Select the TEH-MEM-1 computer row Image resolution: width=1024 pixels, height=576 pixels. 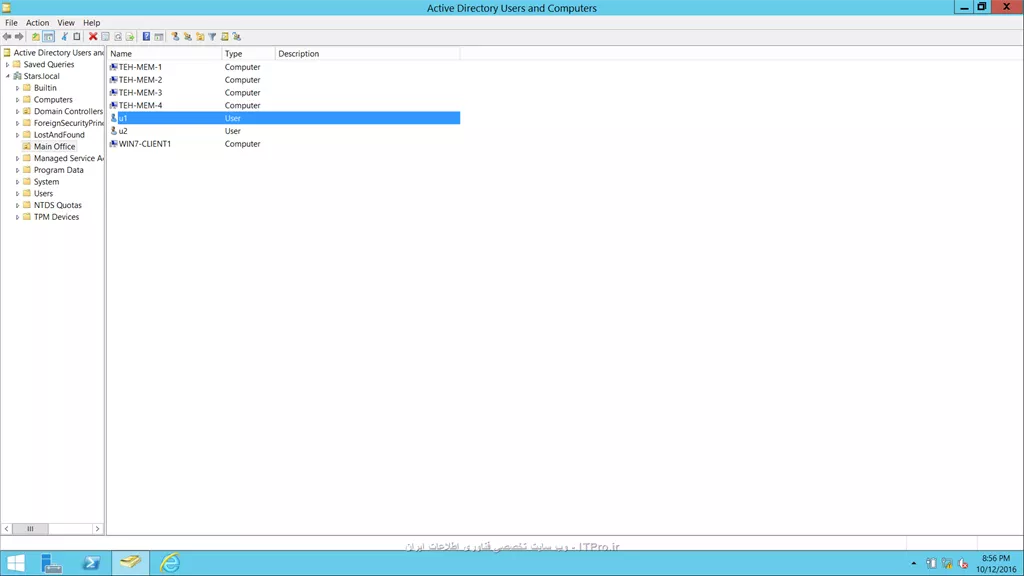[284, 67]
